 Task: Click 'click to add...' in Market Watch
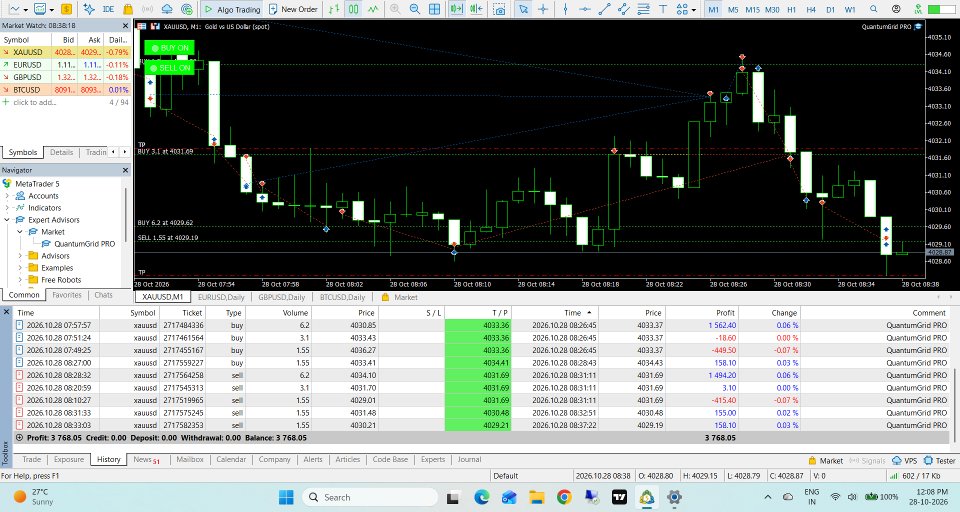(x=34, y=102)
